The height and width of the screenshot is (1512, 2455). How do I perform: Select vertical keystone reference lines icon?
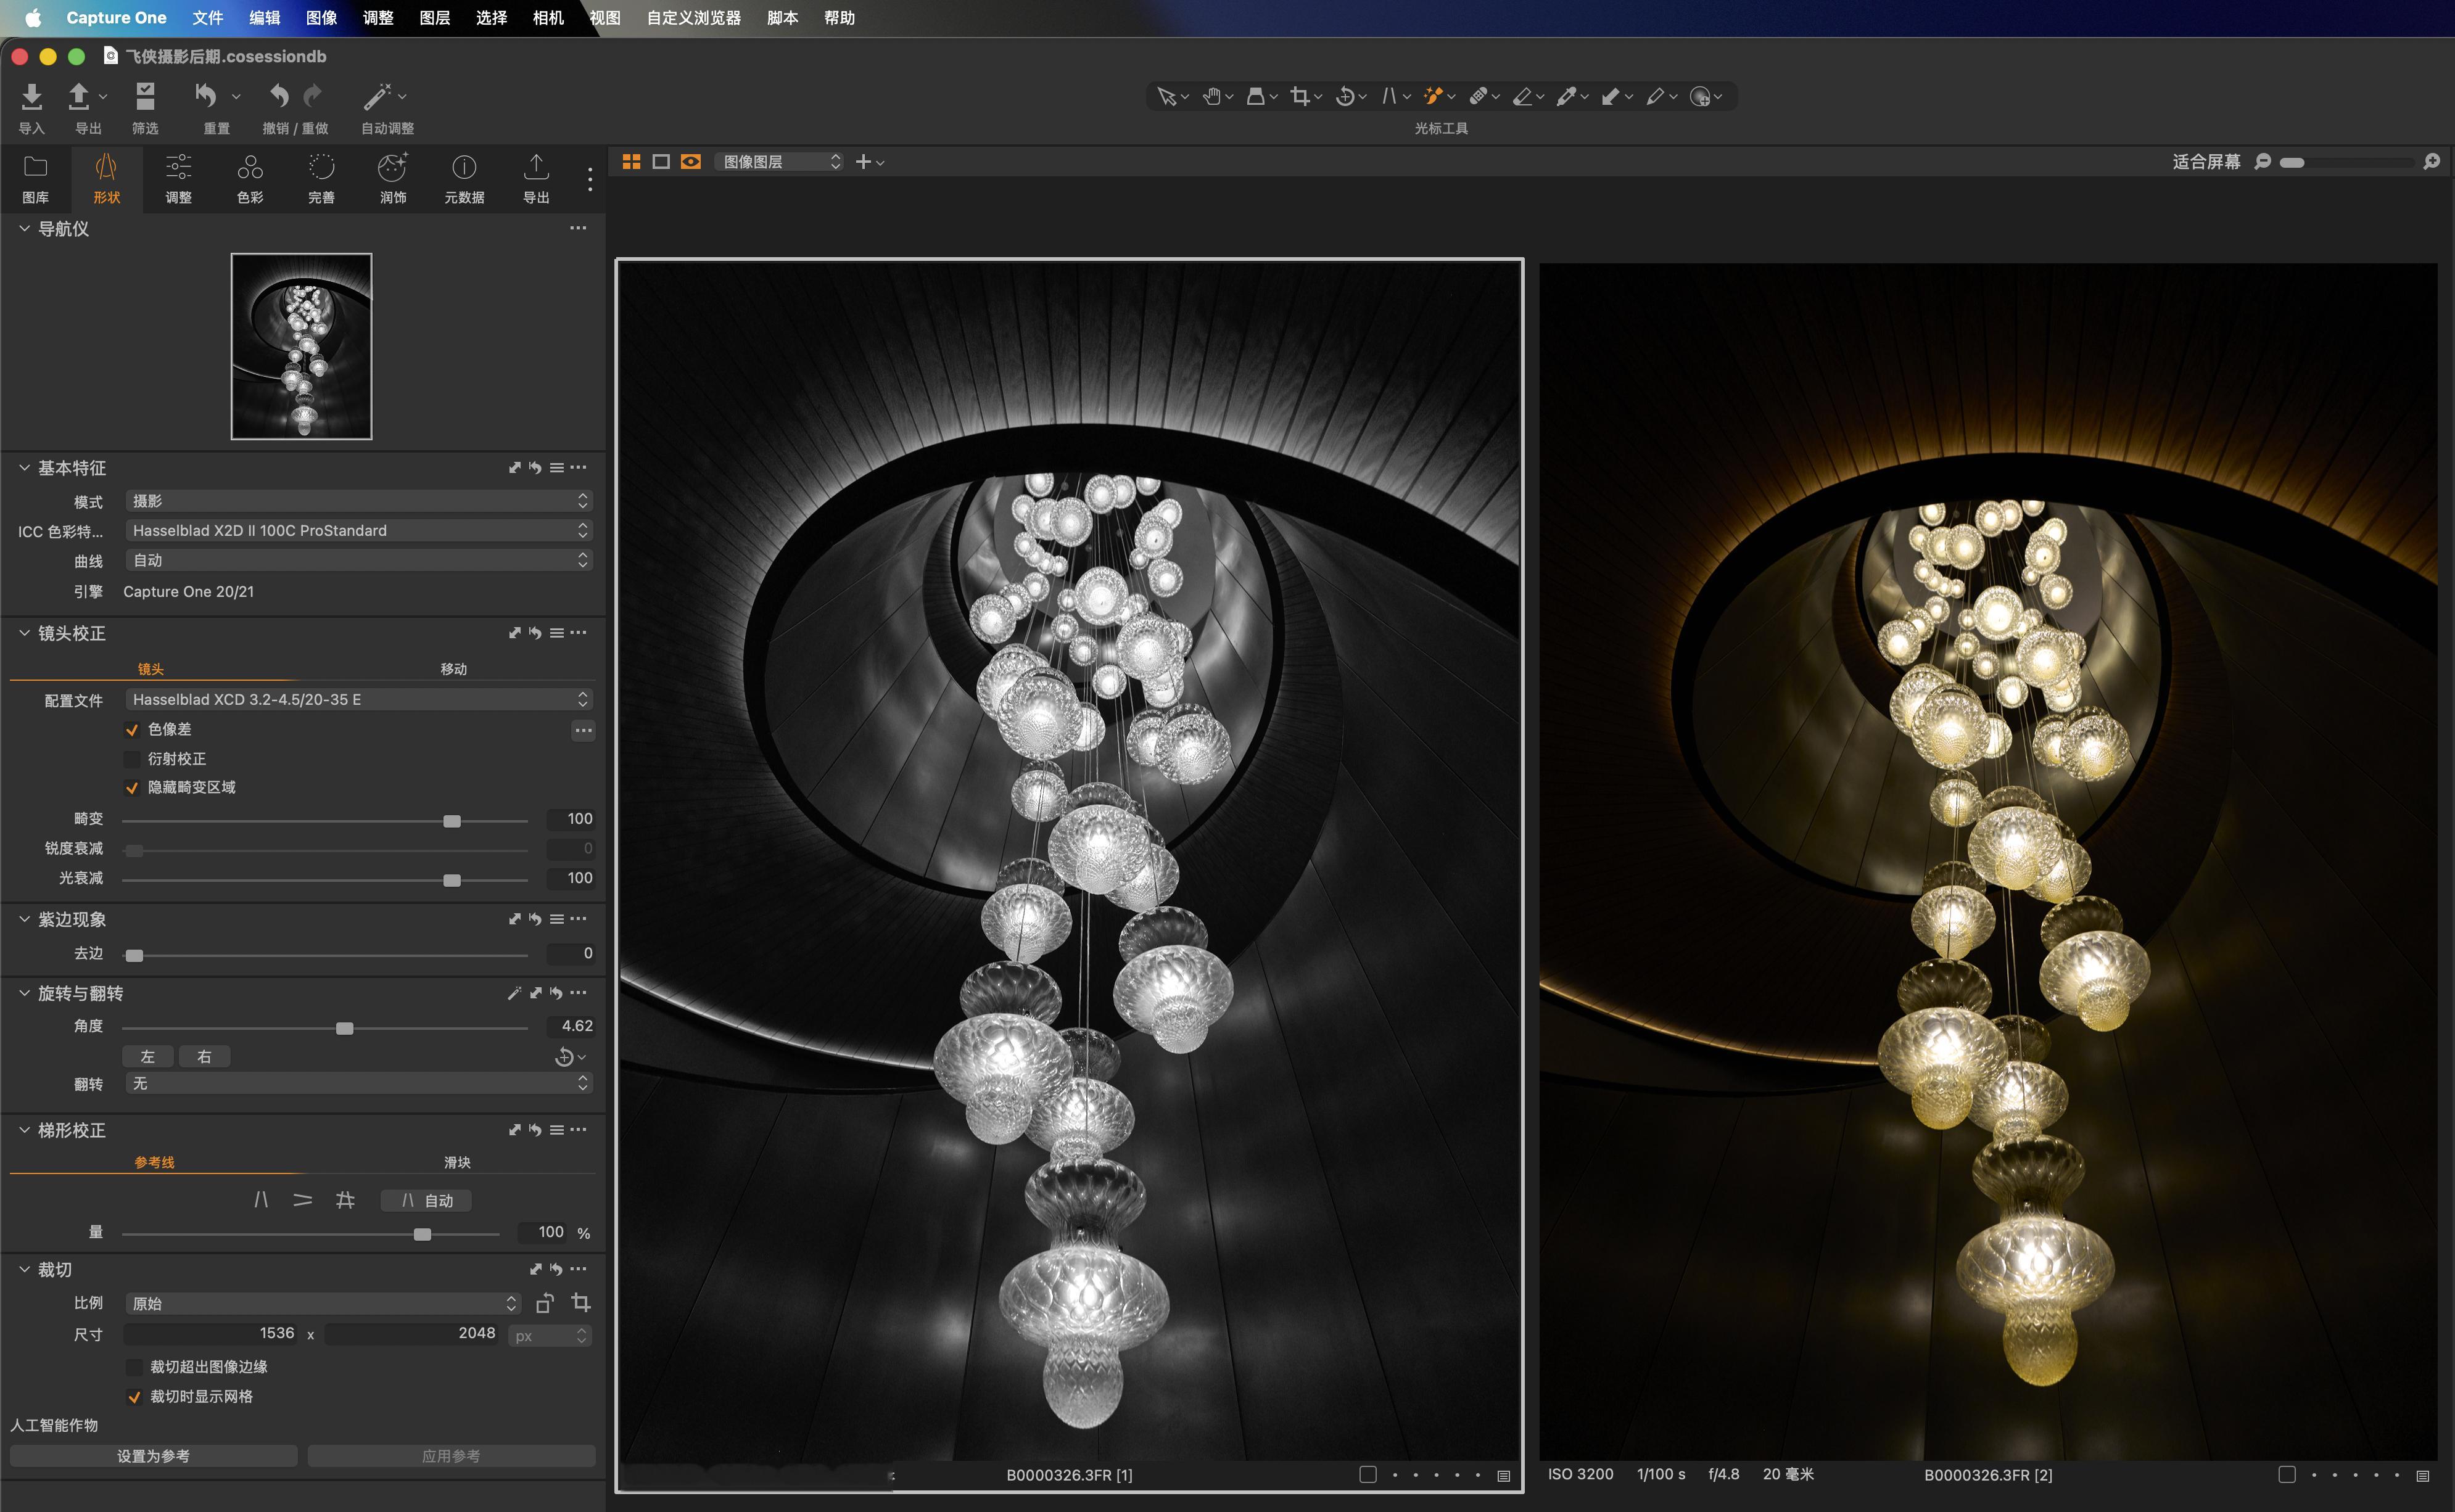point(261,1199)
